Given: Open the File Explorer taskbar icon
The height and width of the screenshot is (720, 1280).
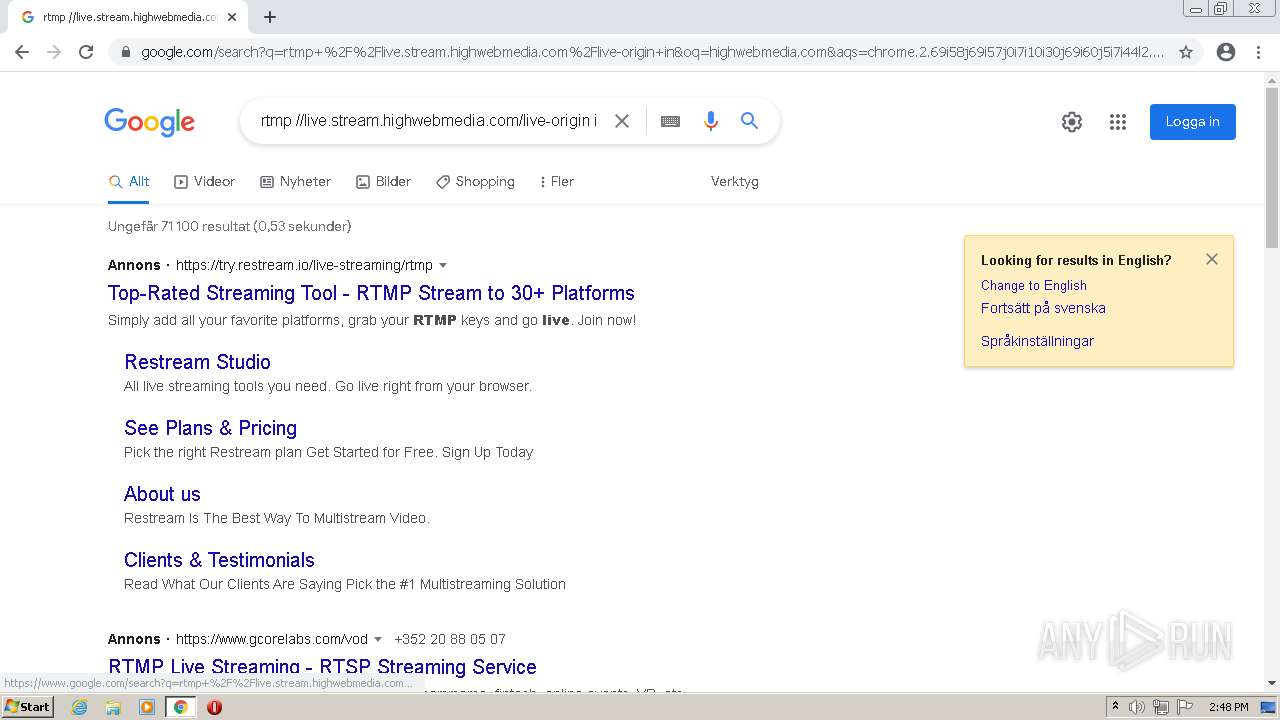Looking at the screenshot, I should [x=113, y=707].
